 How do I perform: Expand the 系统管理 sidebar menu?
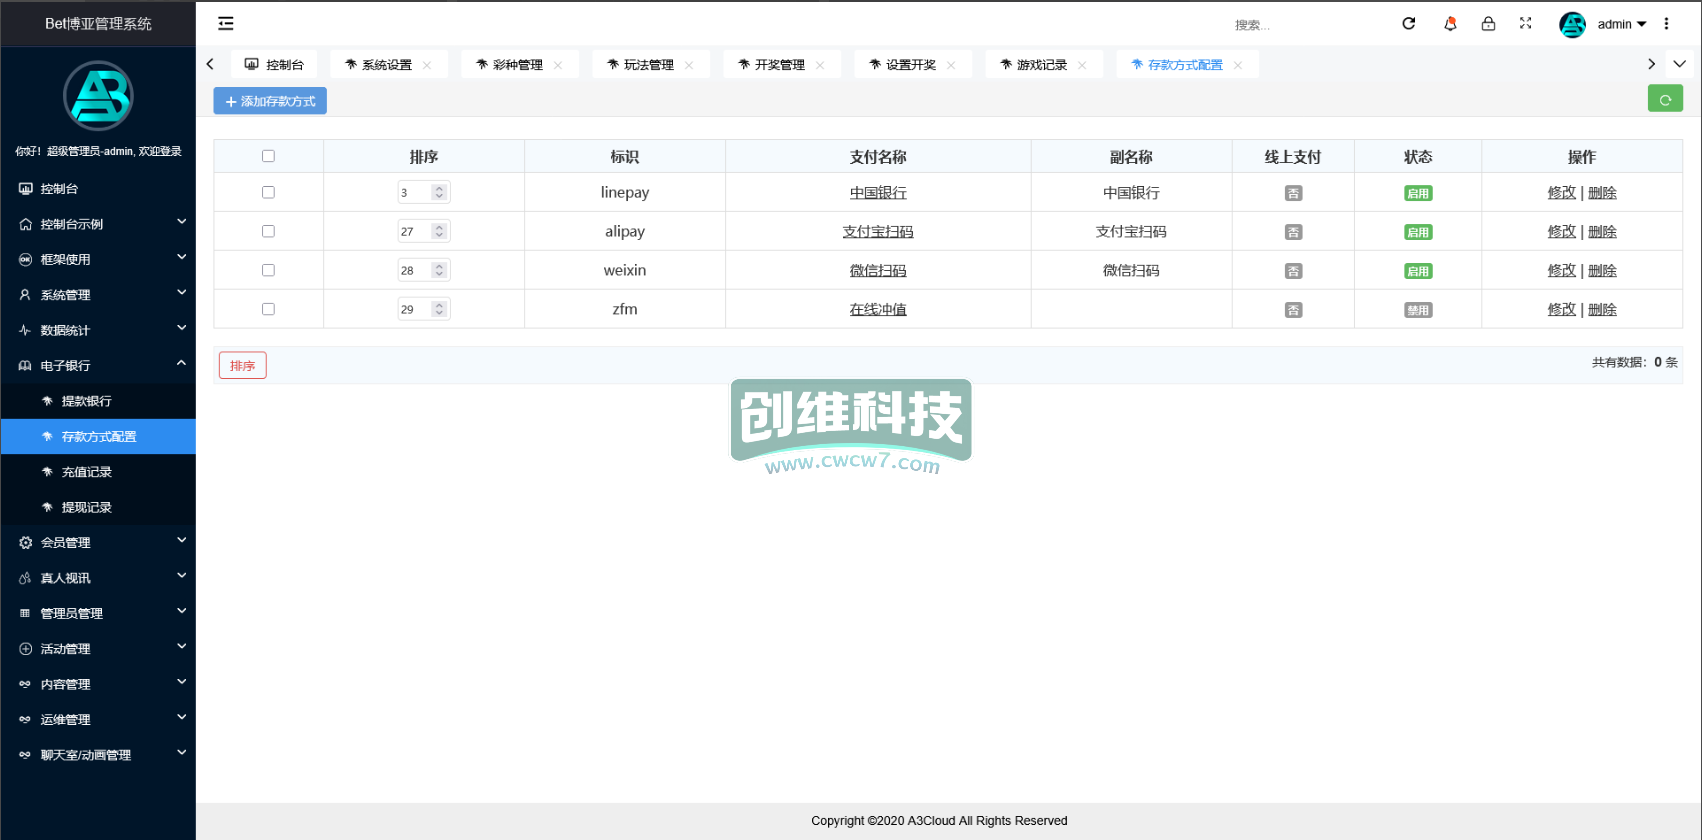[x=98, y=295]
